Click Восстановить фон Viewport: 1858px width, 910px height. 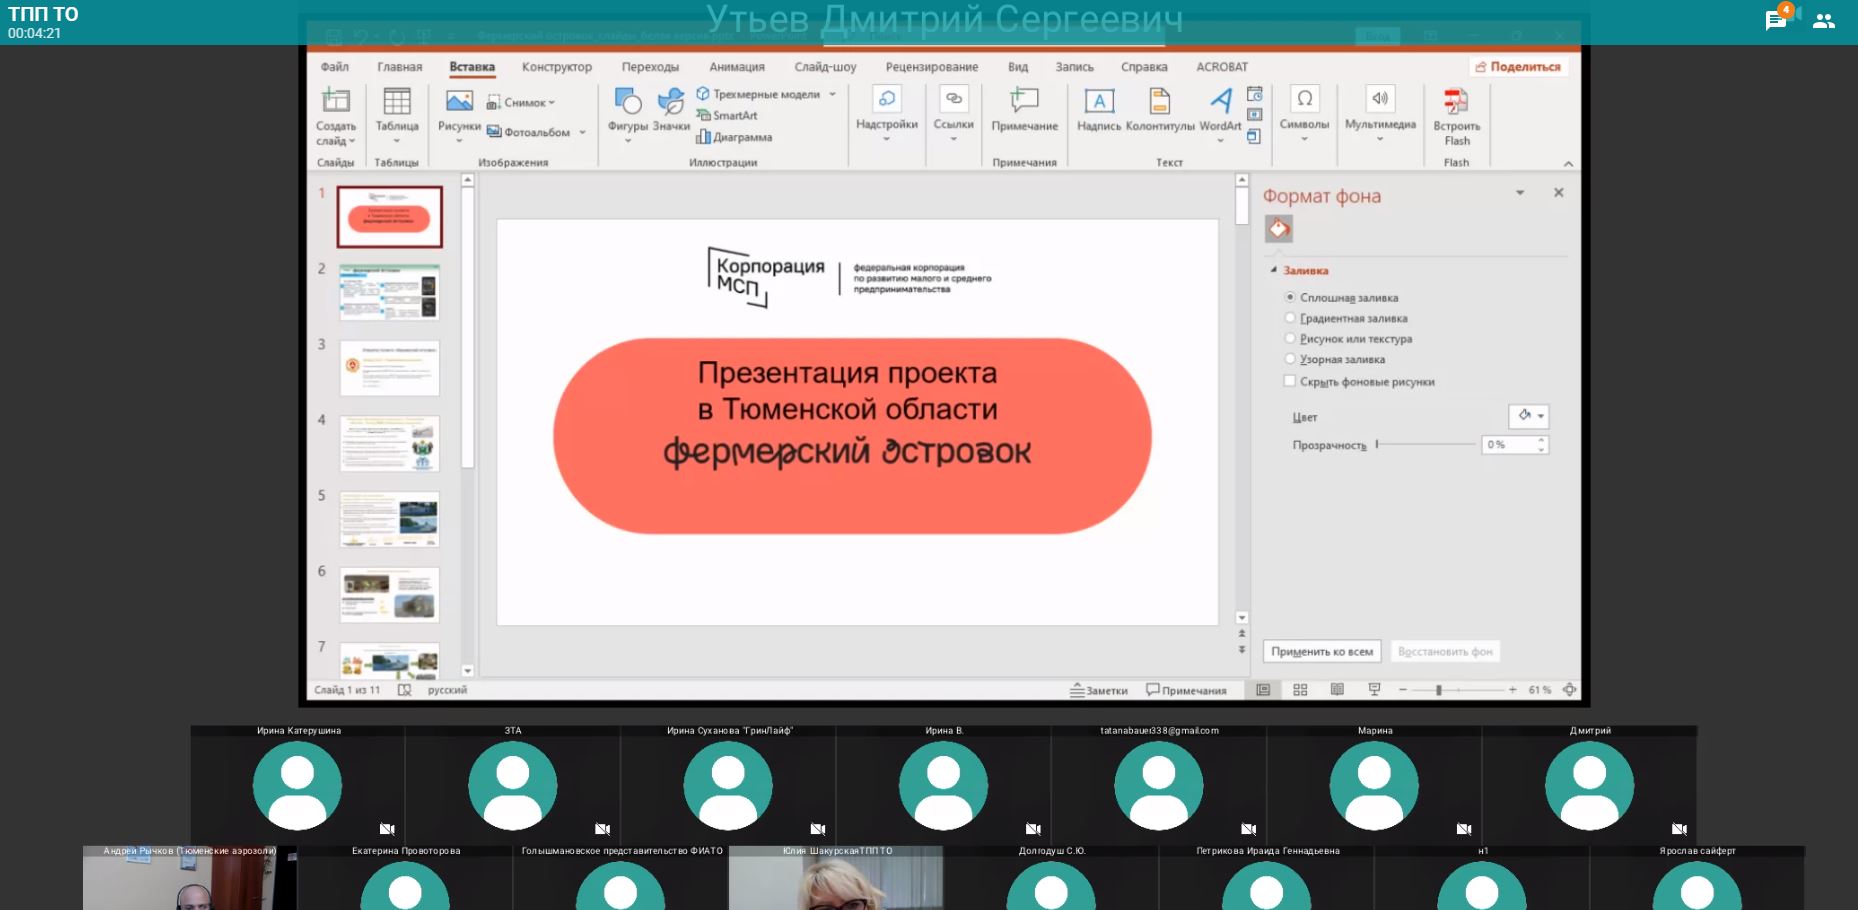tap(1445, 651)
